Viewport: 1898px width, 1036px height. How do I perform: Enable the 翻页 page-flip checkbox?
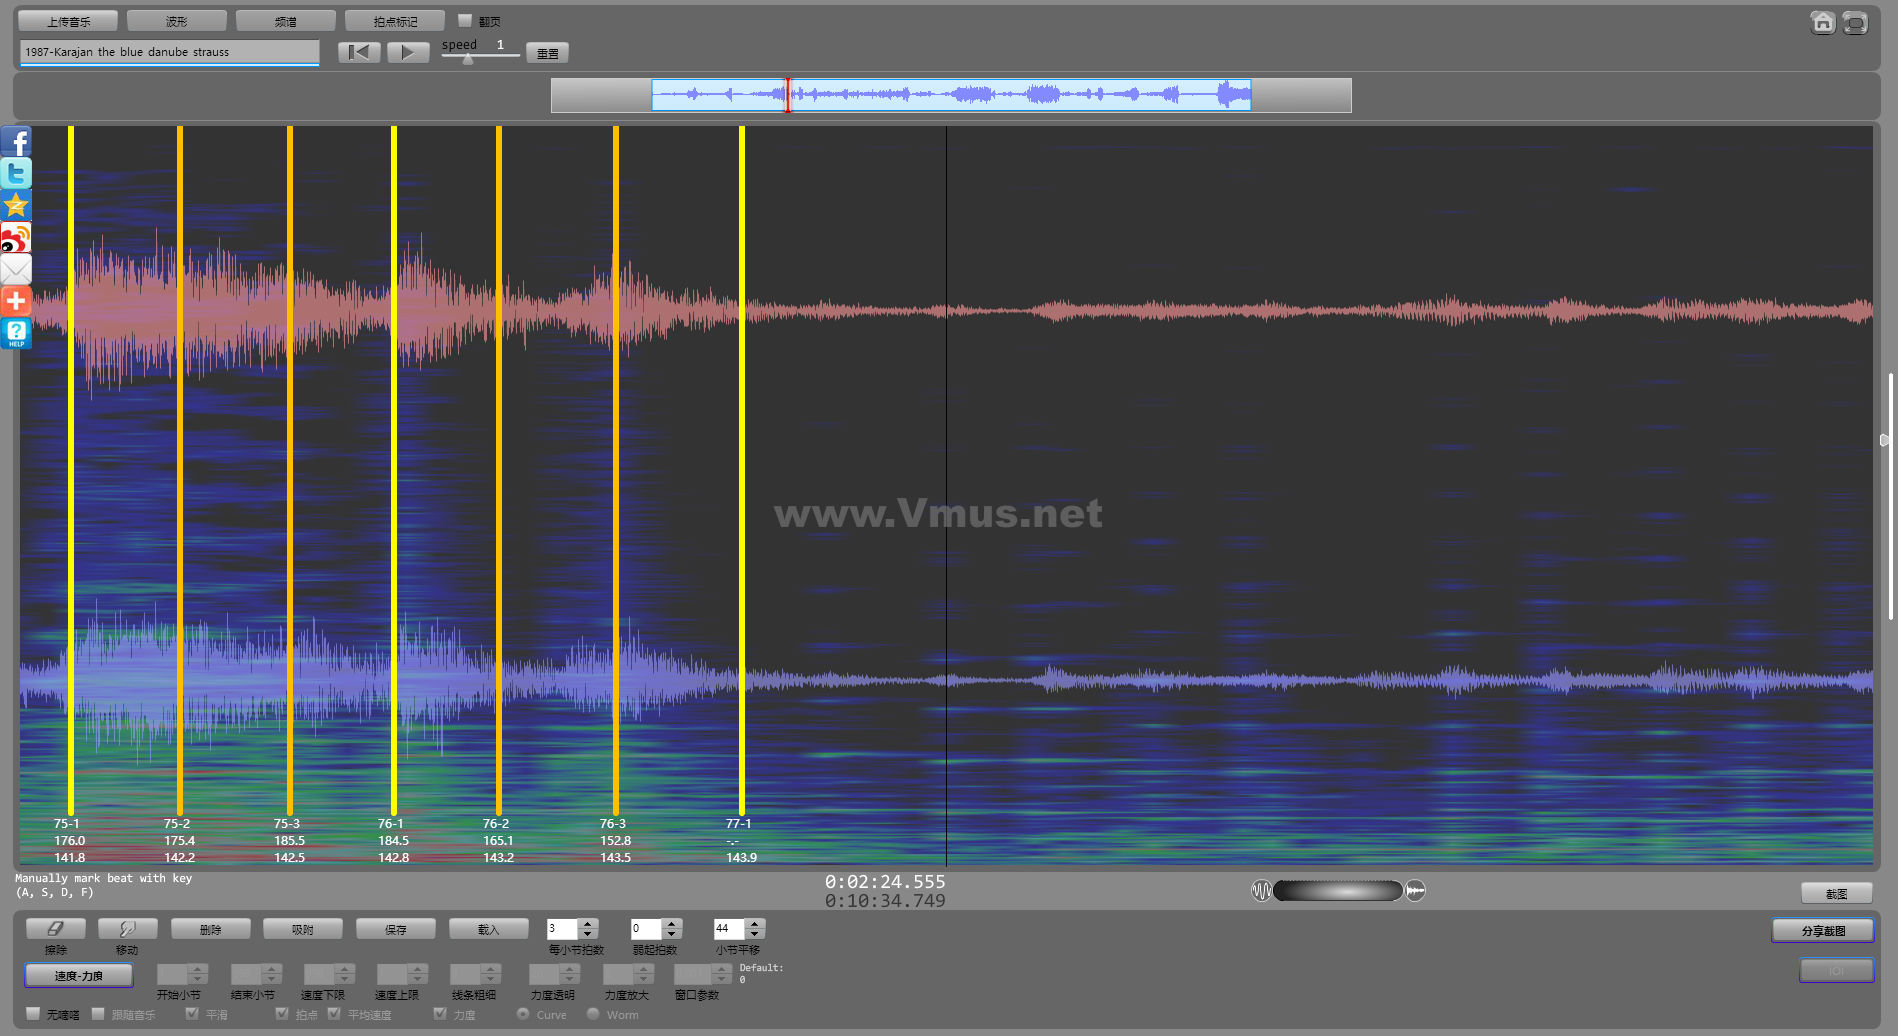click(x=465, y=20)
